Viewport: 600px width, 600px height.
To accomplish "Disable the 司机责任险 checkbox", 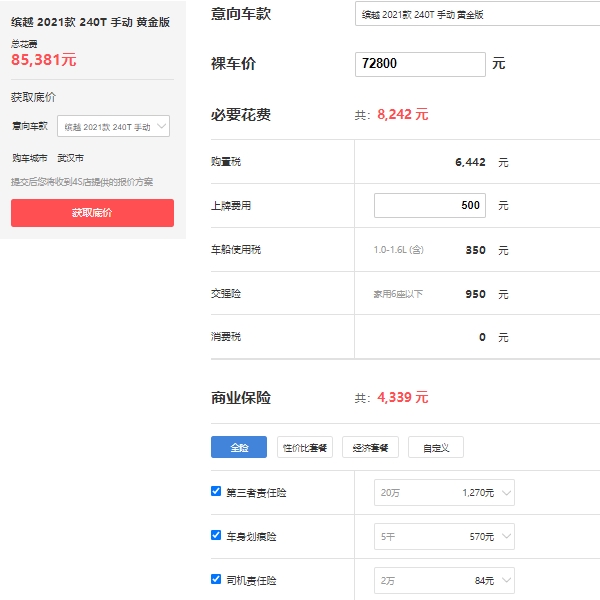I will click(x=216, y=579).
